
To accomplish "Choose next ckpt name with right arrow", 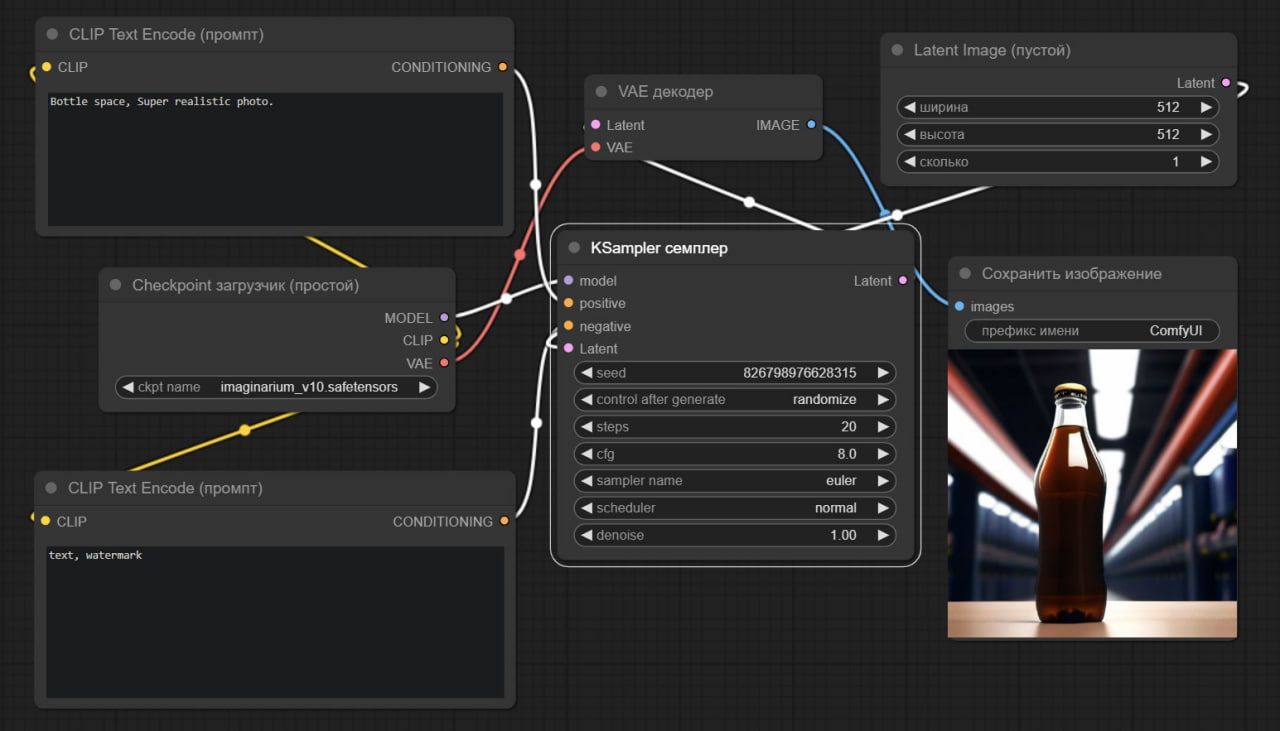I will [424, 387].
